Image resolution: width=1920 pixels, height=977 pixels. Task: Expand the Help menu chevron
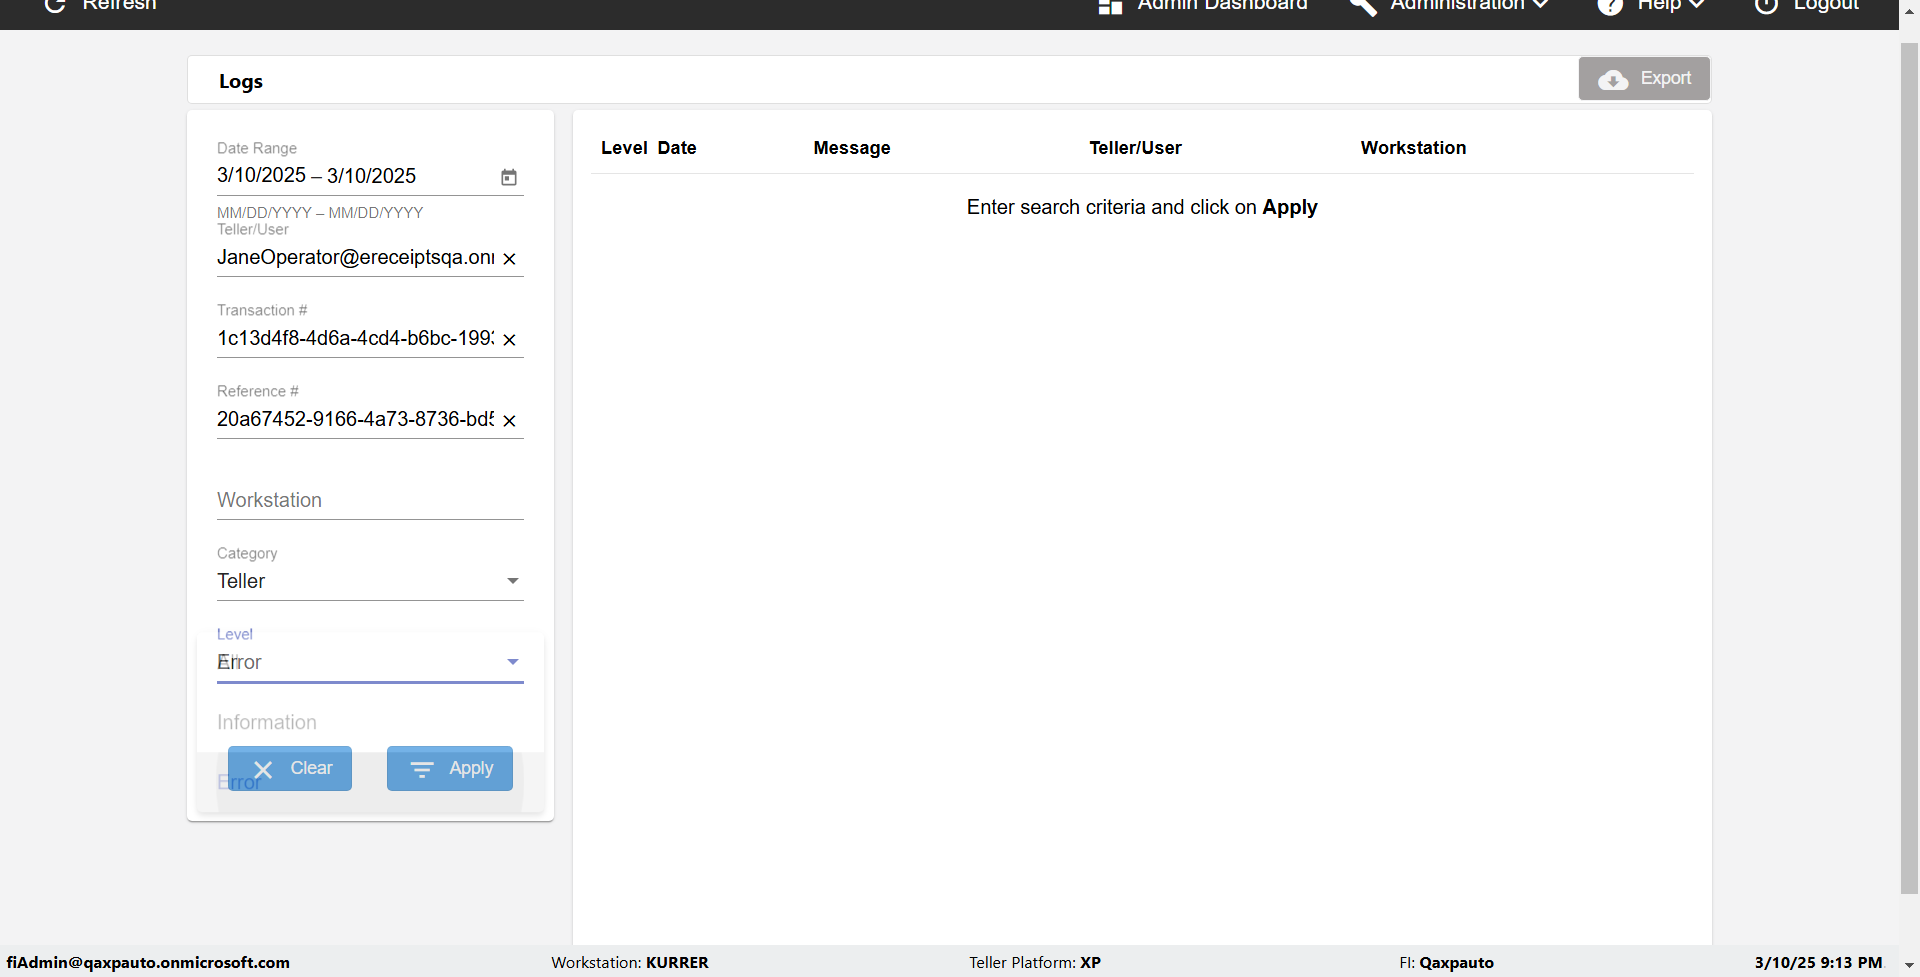click(1697, 5)
